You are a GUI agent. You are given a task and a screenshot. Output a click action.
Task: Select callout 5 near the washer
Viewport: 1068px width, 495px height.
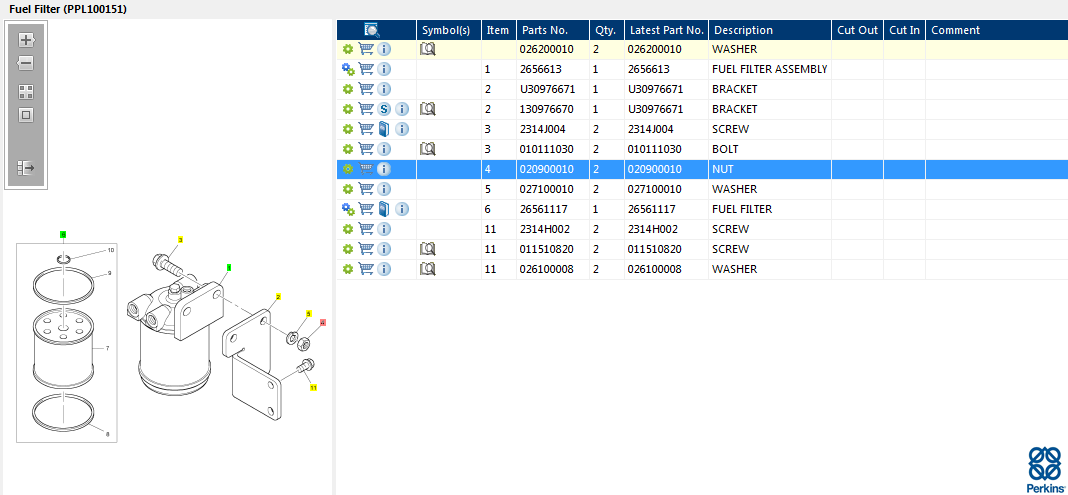[x=309, y=314]
